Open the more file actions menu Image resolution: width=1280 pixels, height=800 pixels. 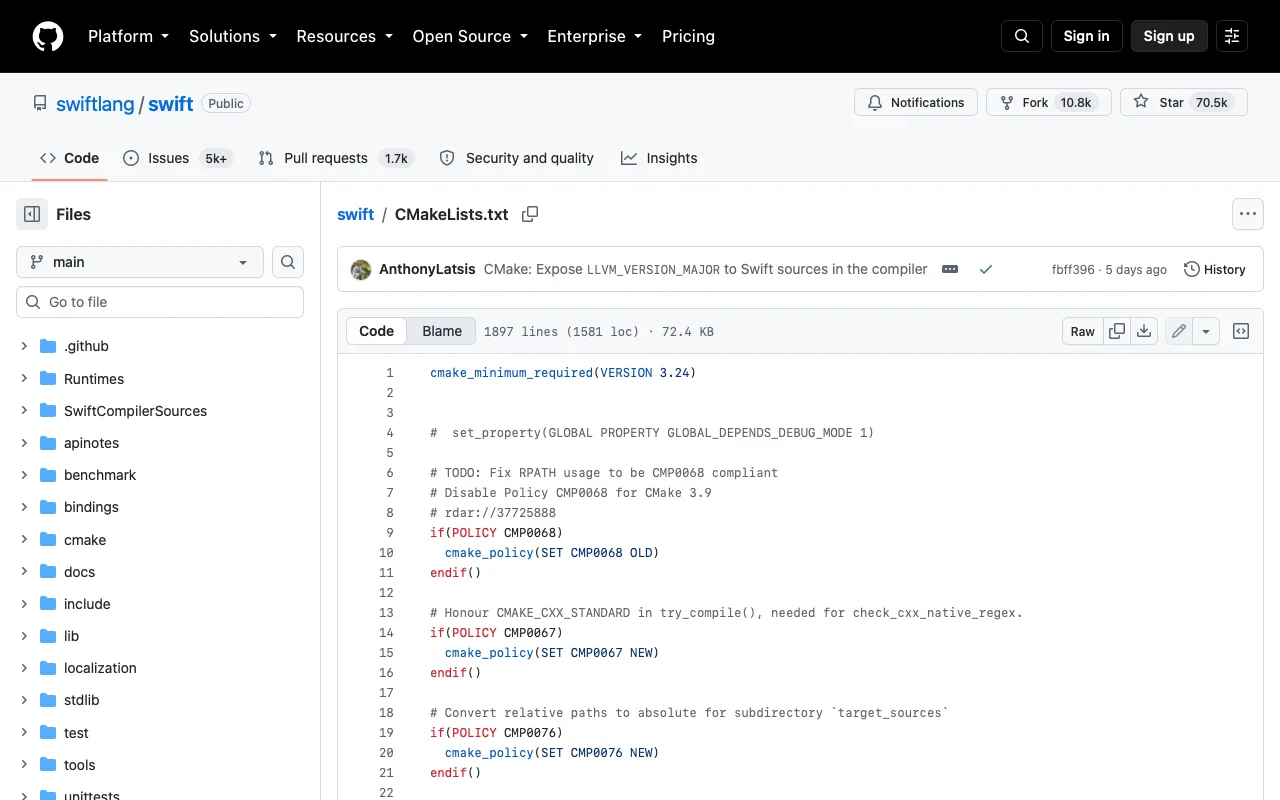coord(1247,214)
